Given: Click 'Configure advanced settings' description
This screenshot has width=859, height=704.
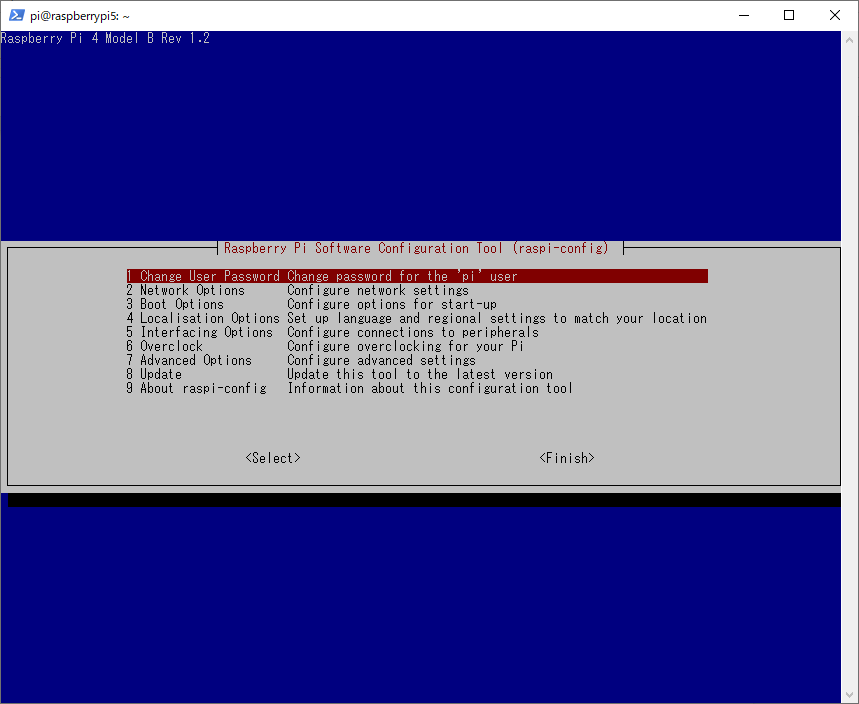Looking at the screenshot, I should point(381,360).
